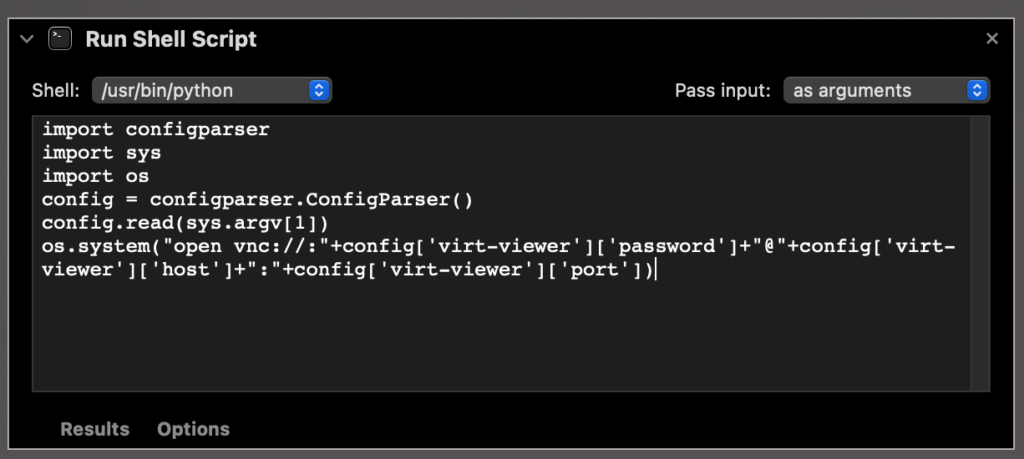The image size is (1024, 459).
Task: Switch to the Options tab
Action: [x=193, y=429]
